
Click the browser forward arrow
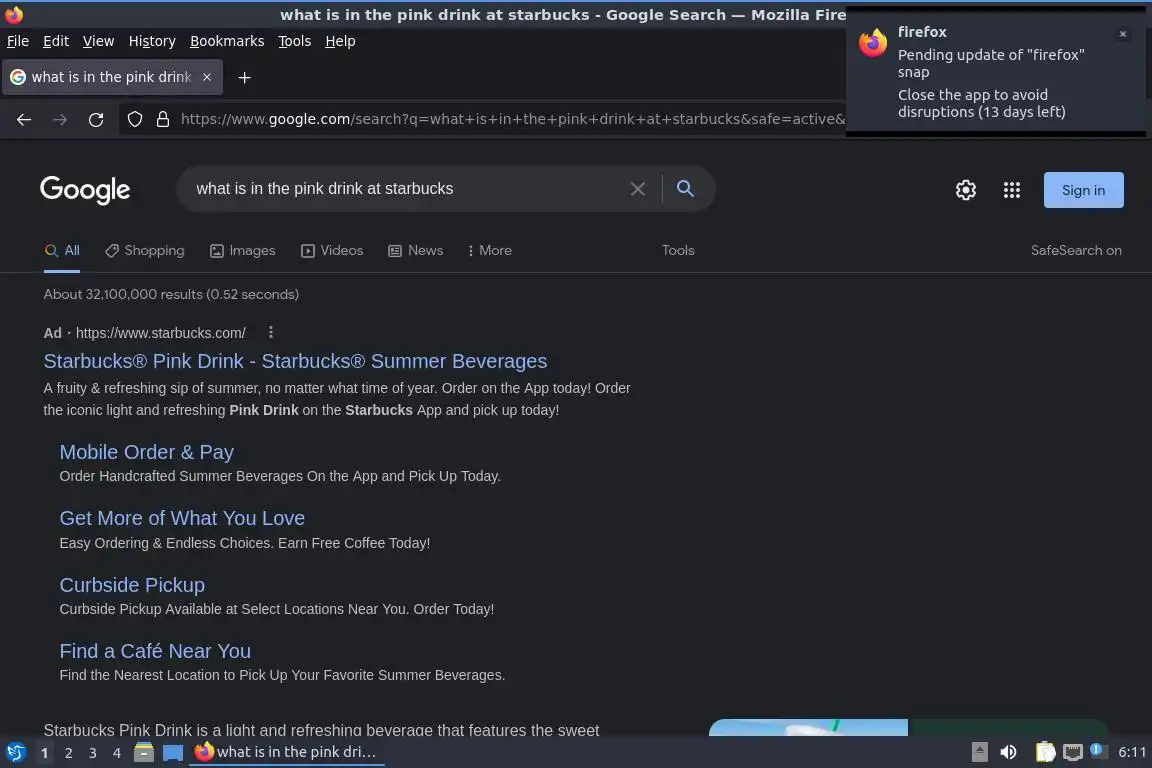point(60,119)
